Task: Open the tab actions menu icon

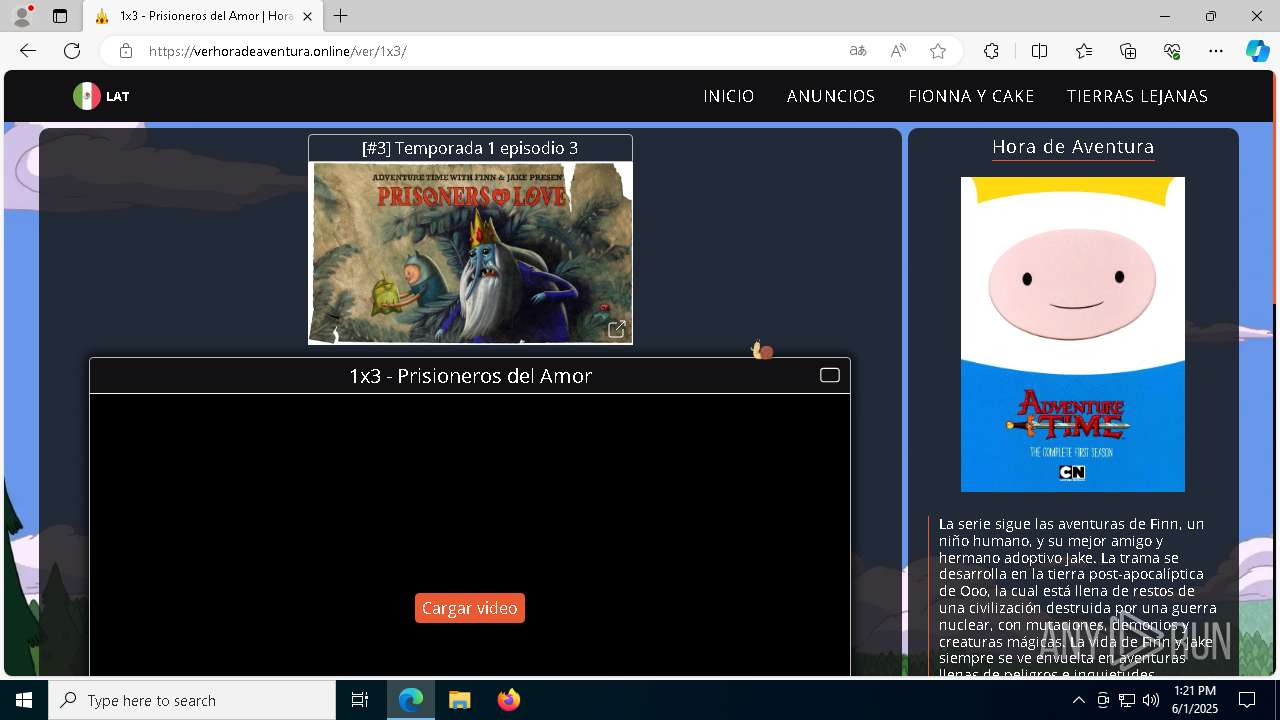Action: 60,16
